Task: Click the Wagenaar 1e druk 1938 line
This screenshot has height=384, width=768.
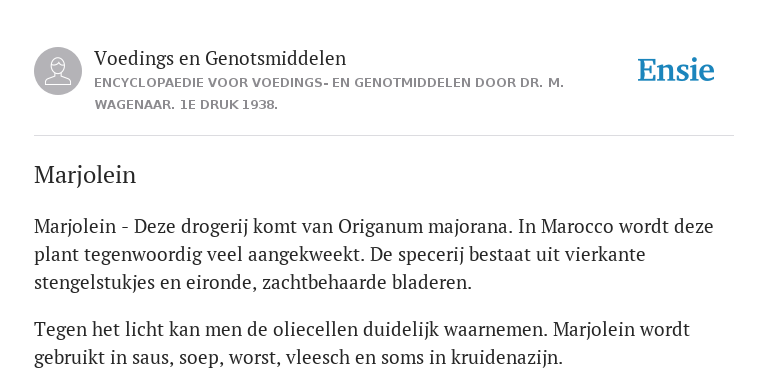Action: (186, 105)
